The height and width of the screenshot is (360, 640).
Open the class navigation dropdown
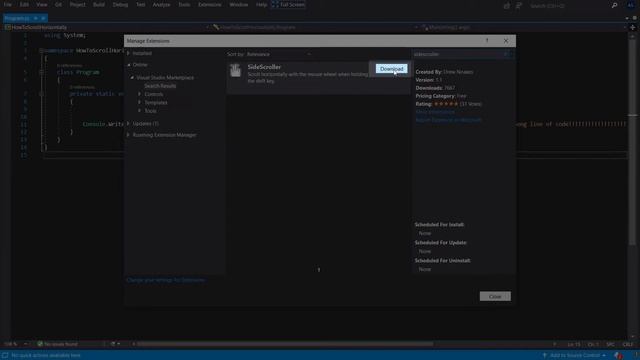pos(316,27)
